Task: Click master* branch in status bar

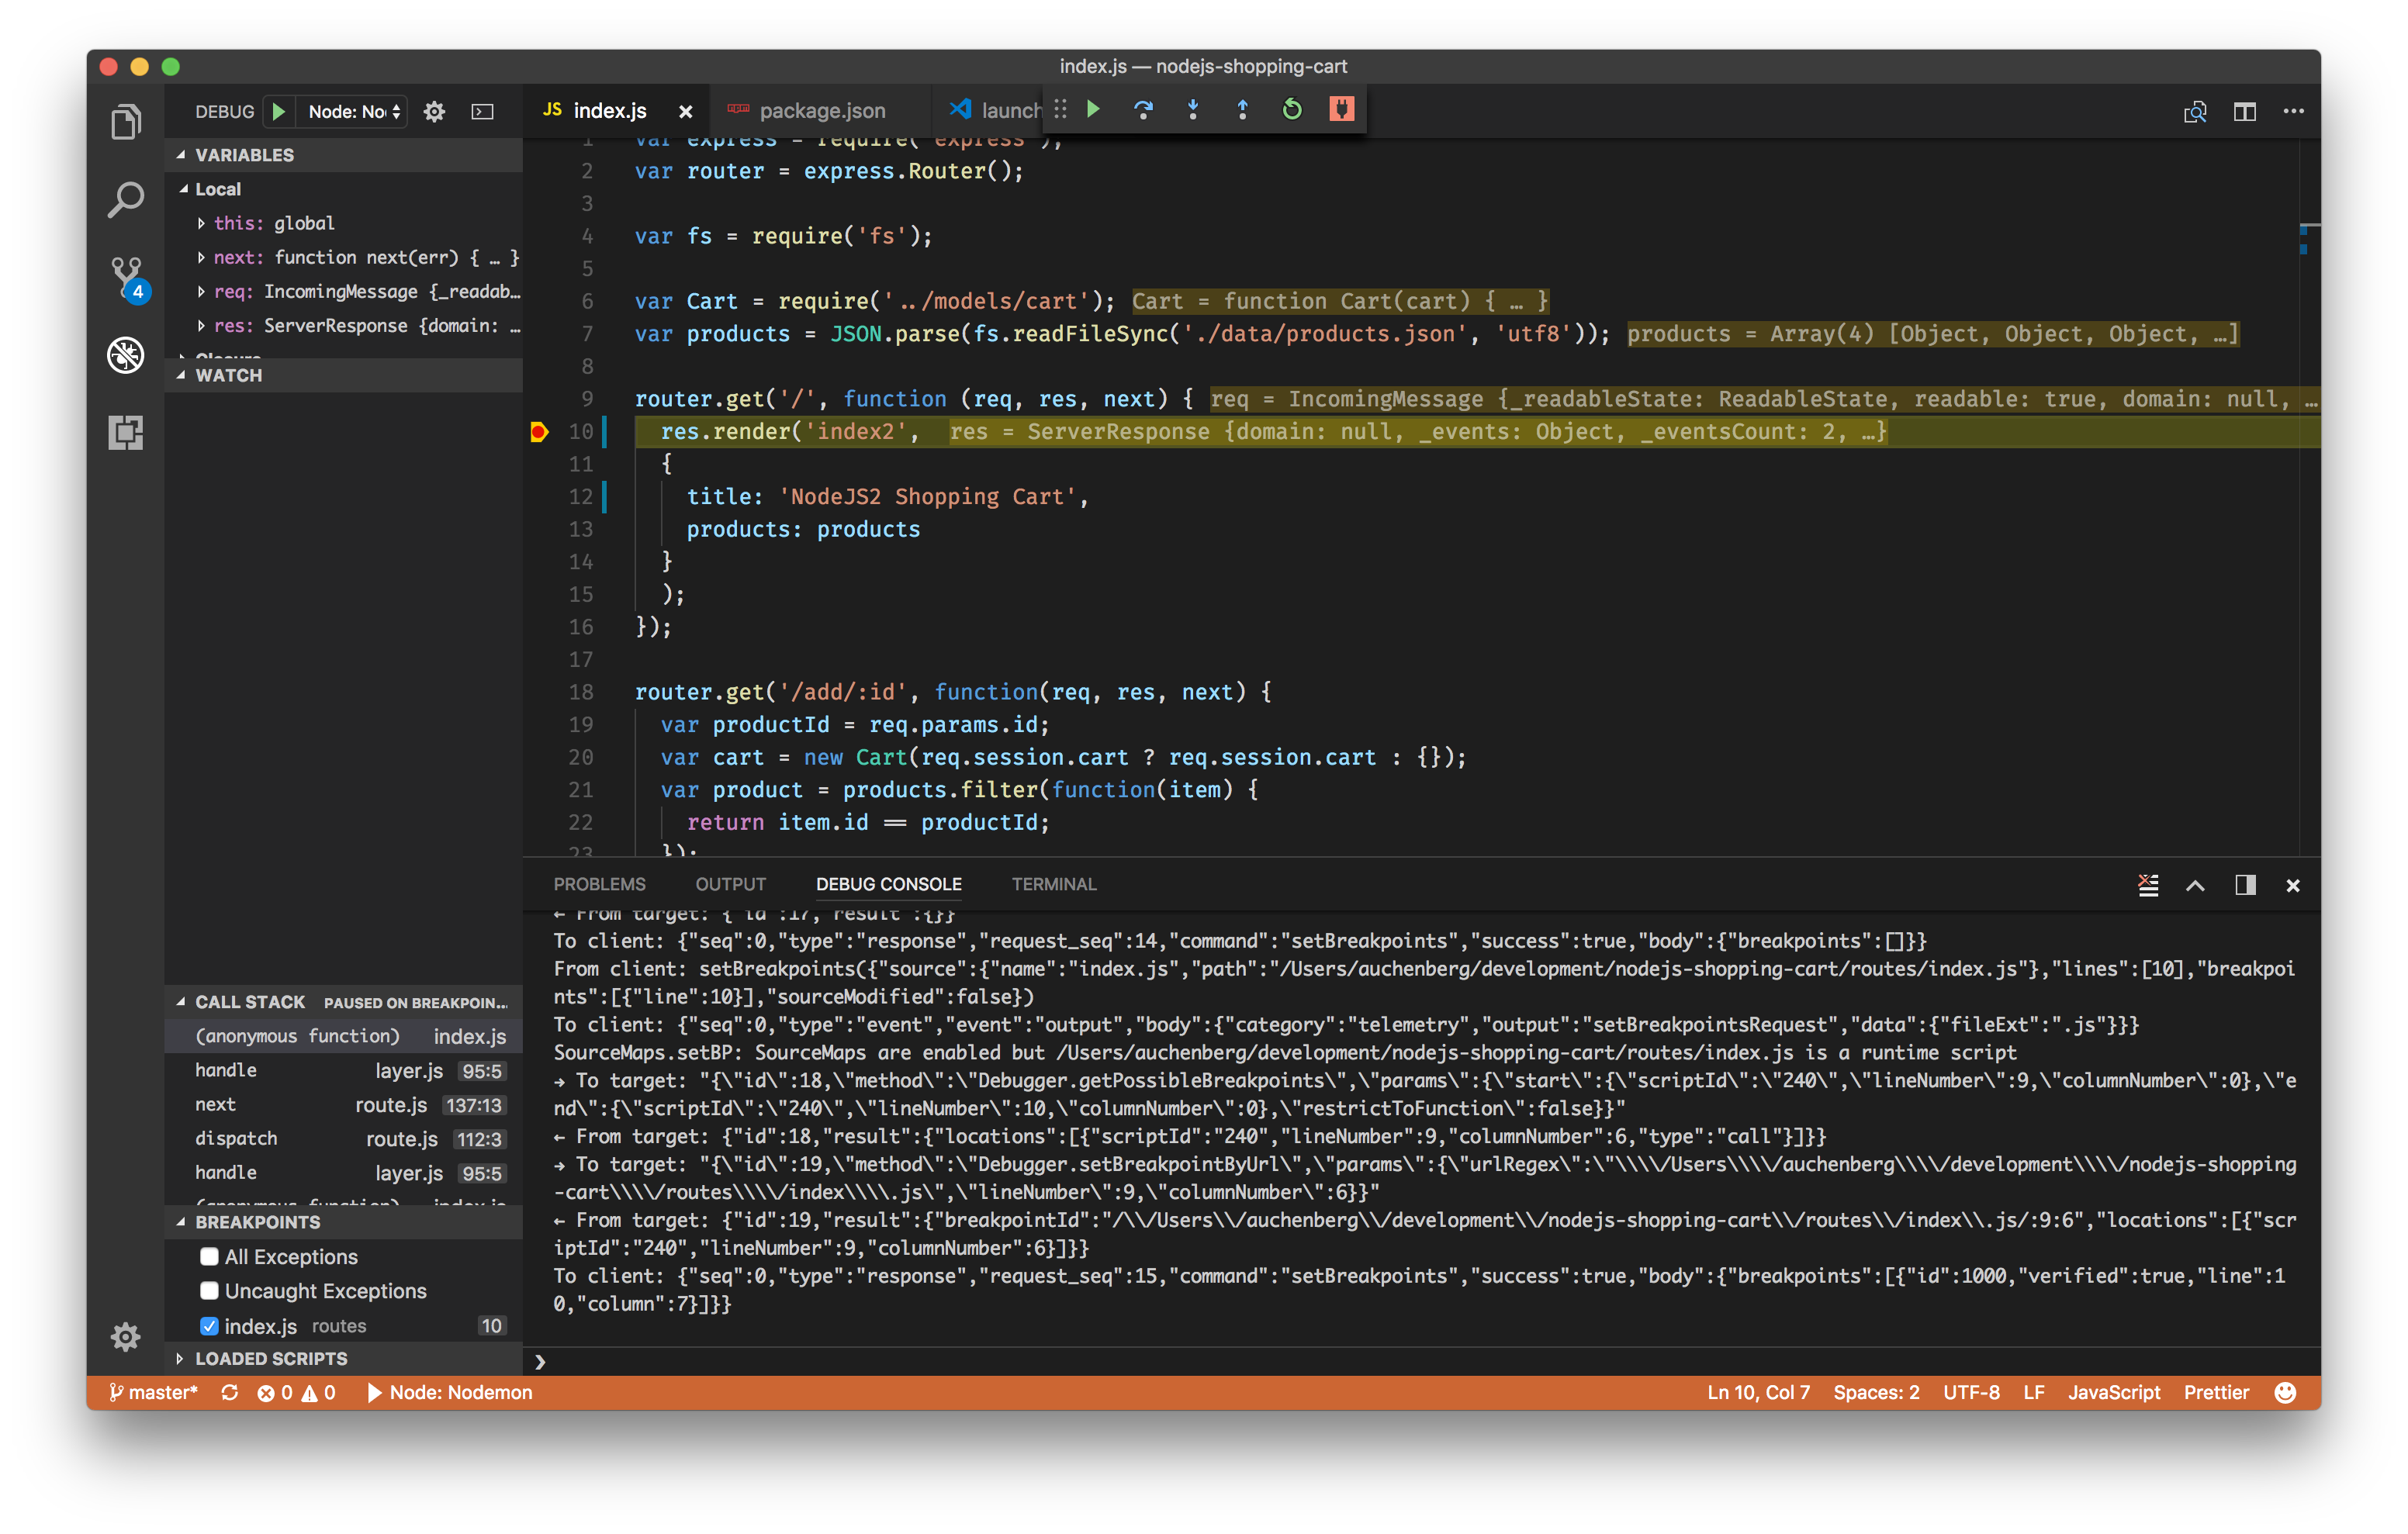Action: click(x=154, y=1392)
